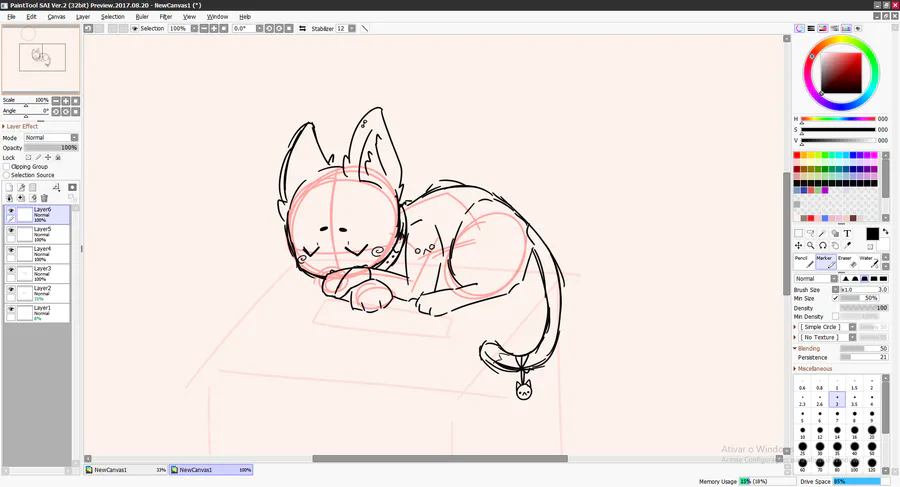Viewport: 900px width, 487px height.
Task: Open the File menu
Action: (11, 17)
